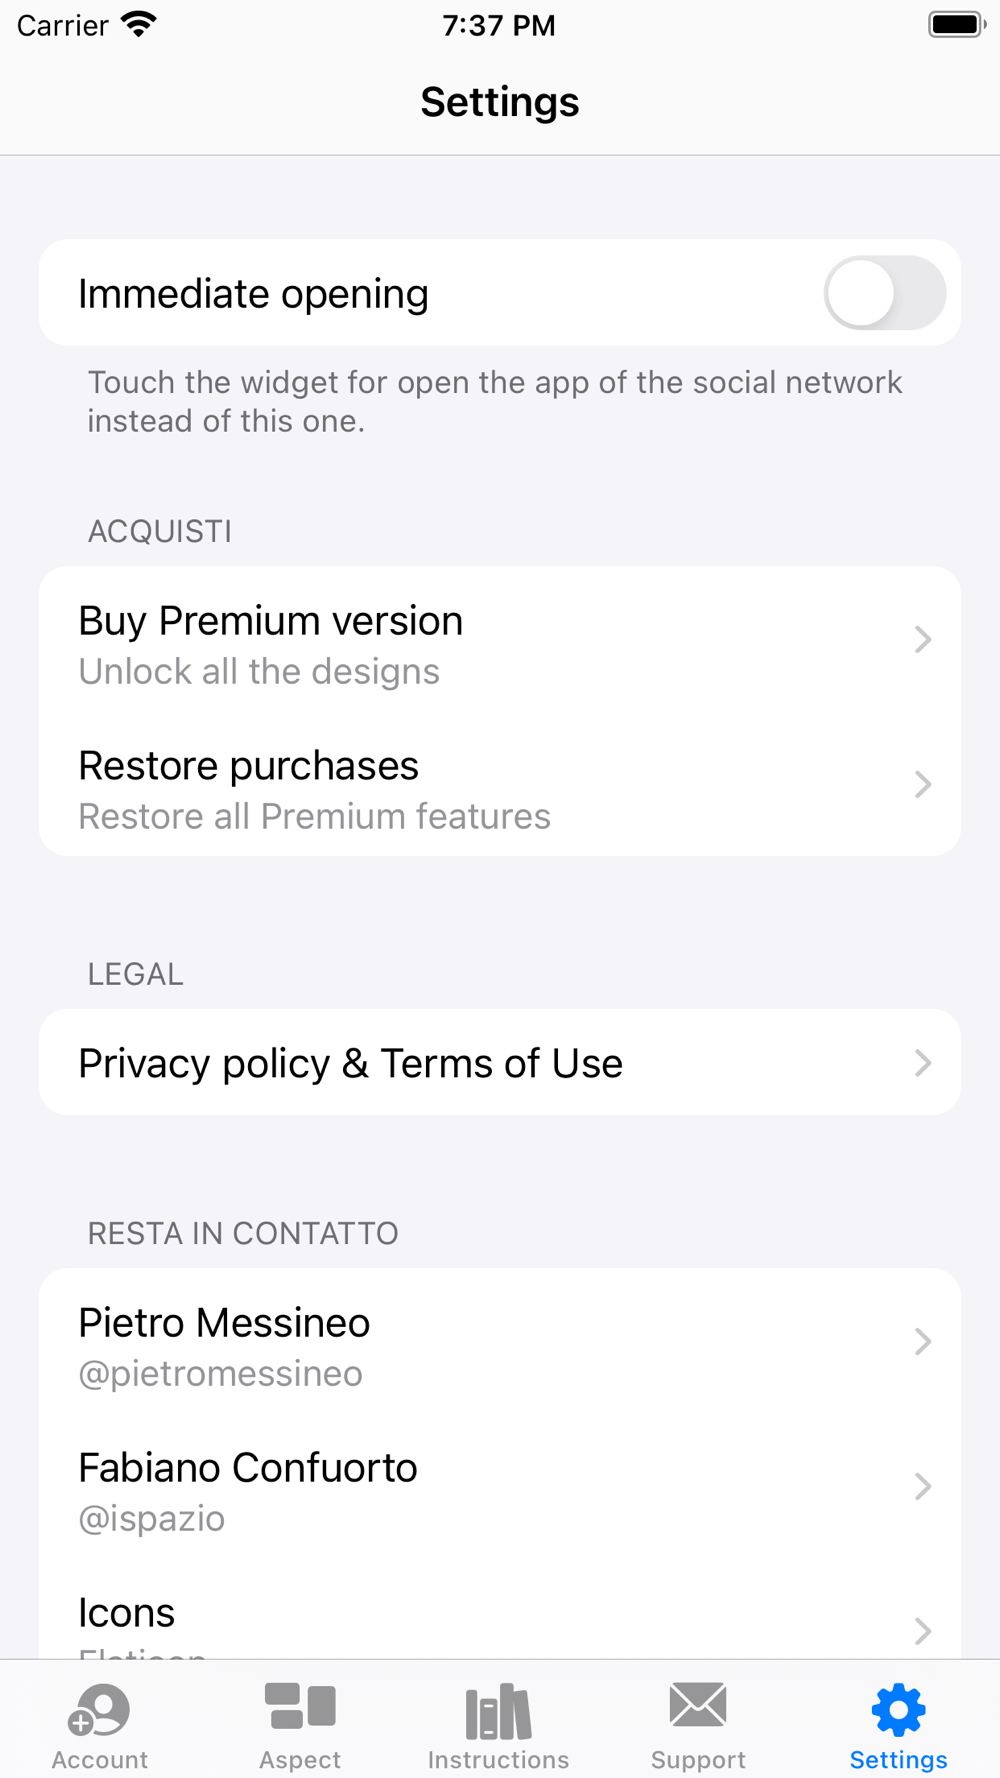
Task: Tap chevron next to Privacy policy
Action: pos(922,1063)
